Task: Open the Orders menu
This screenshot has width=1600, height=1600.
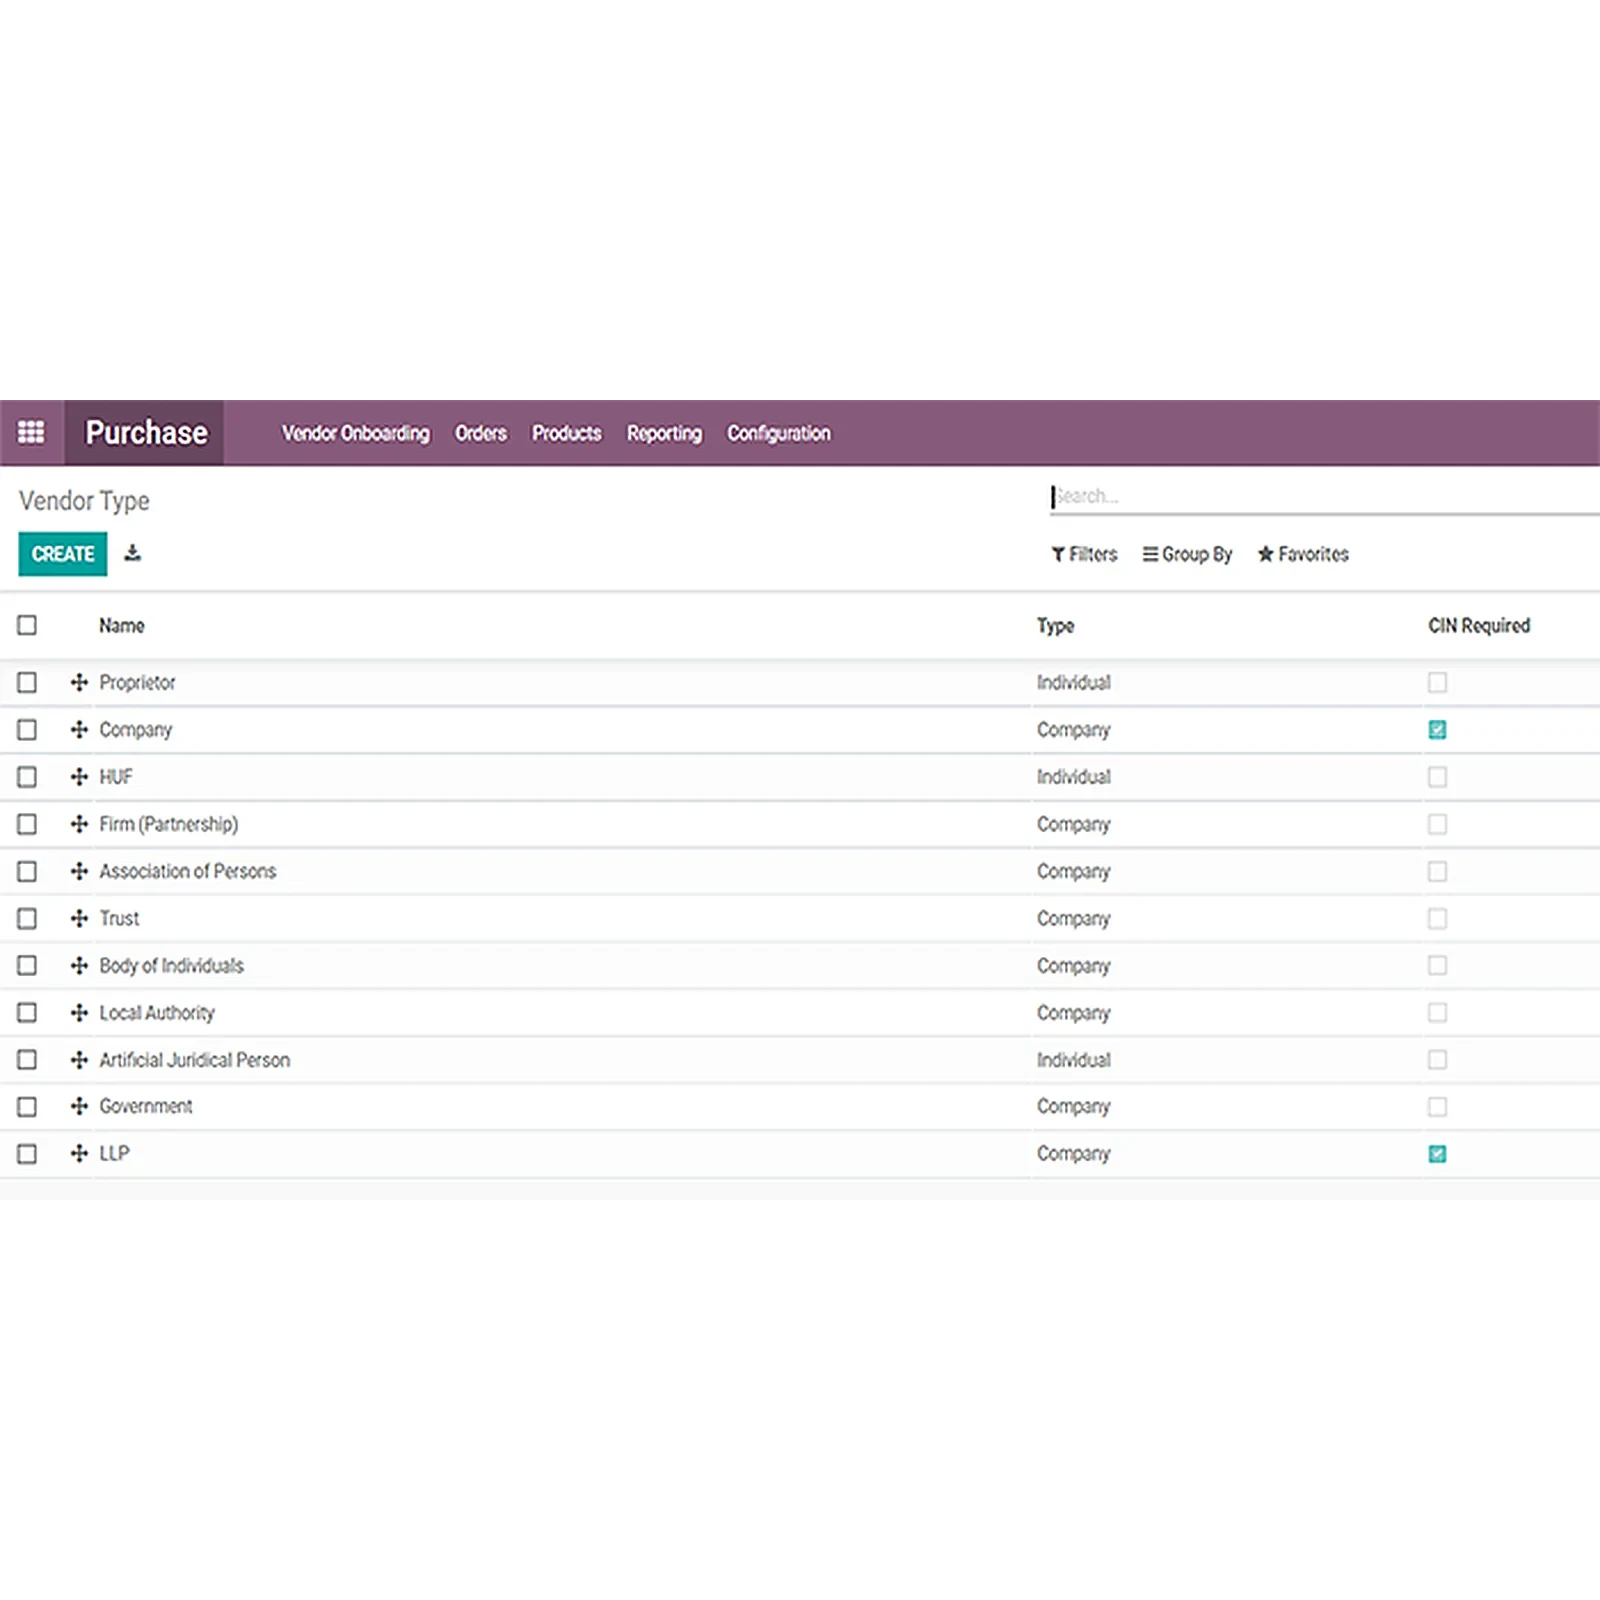Action: (481, 433)
